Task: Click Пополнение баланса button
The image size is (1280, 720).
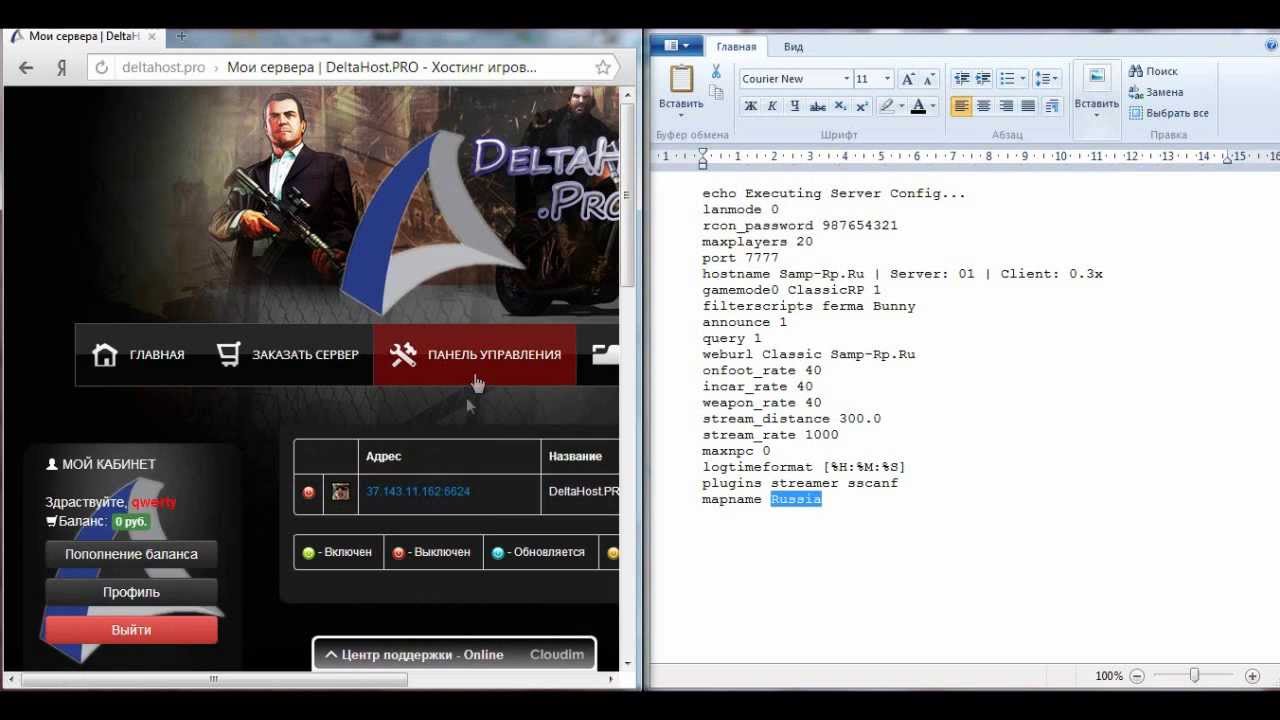Action: (x=131, y=554)
